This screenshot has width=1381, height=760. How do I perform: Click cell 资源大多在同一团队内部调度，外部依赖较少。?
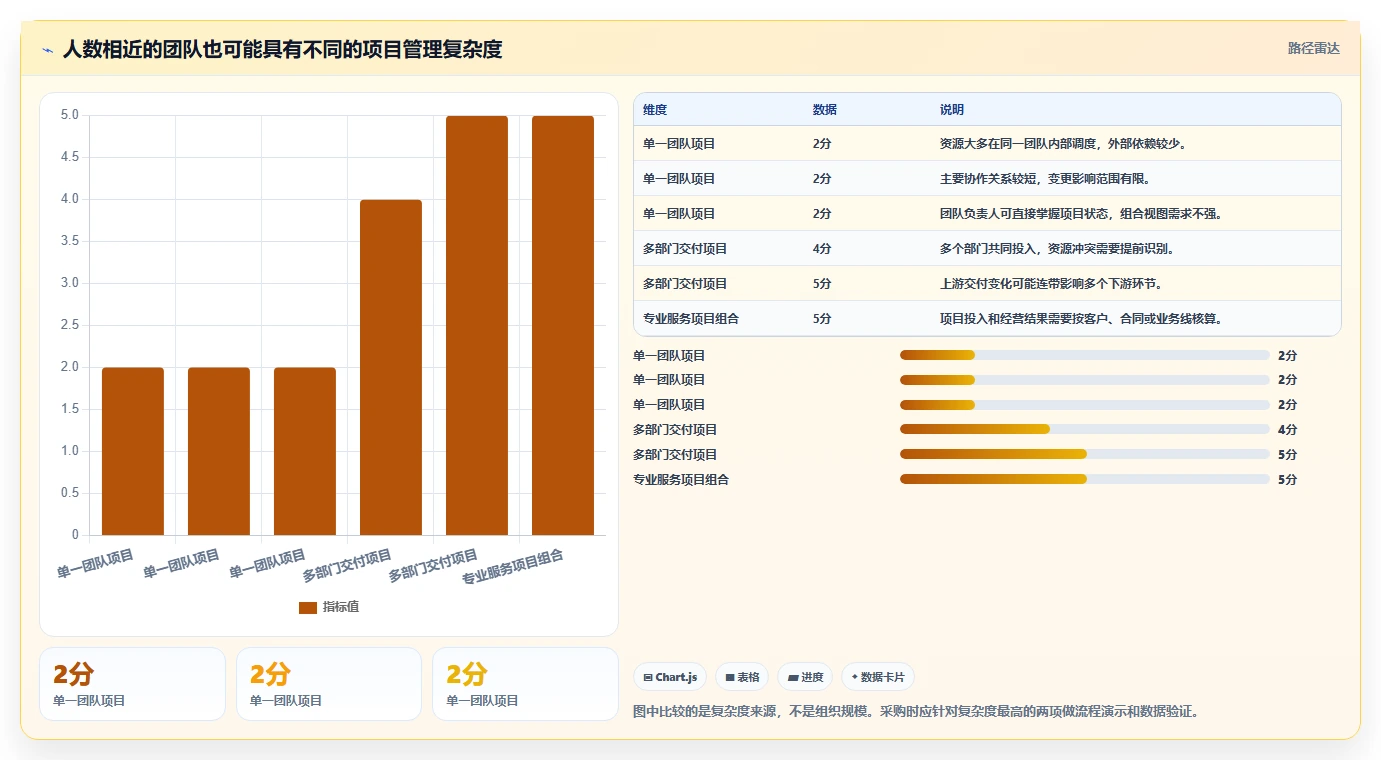click(x=1063, y=144)
